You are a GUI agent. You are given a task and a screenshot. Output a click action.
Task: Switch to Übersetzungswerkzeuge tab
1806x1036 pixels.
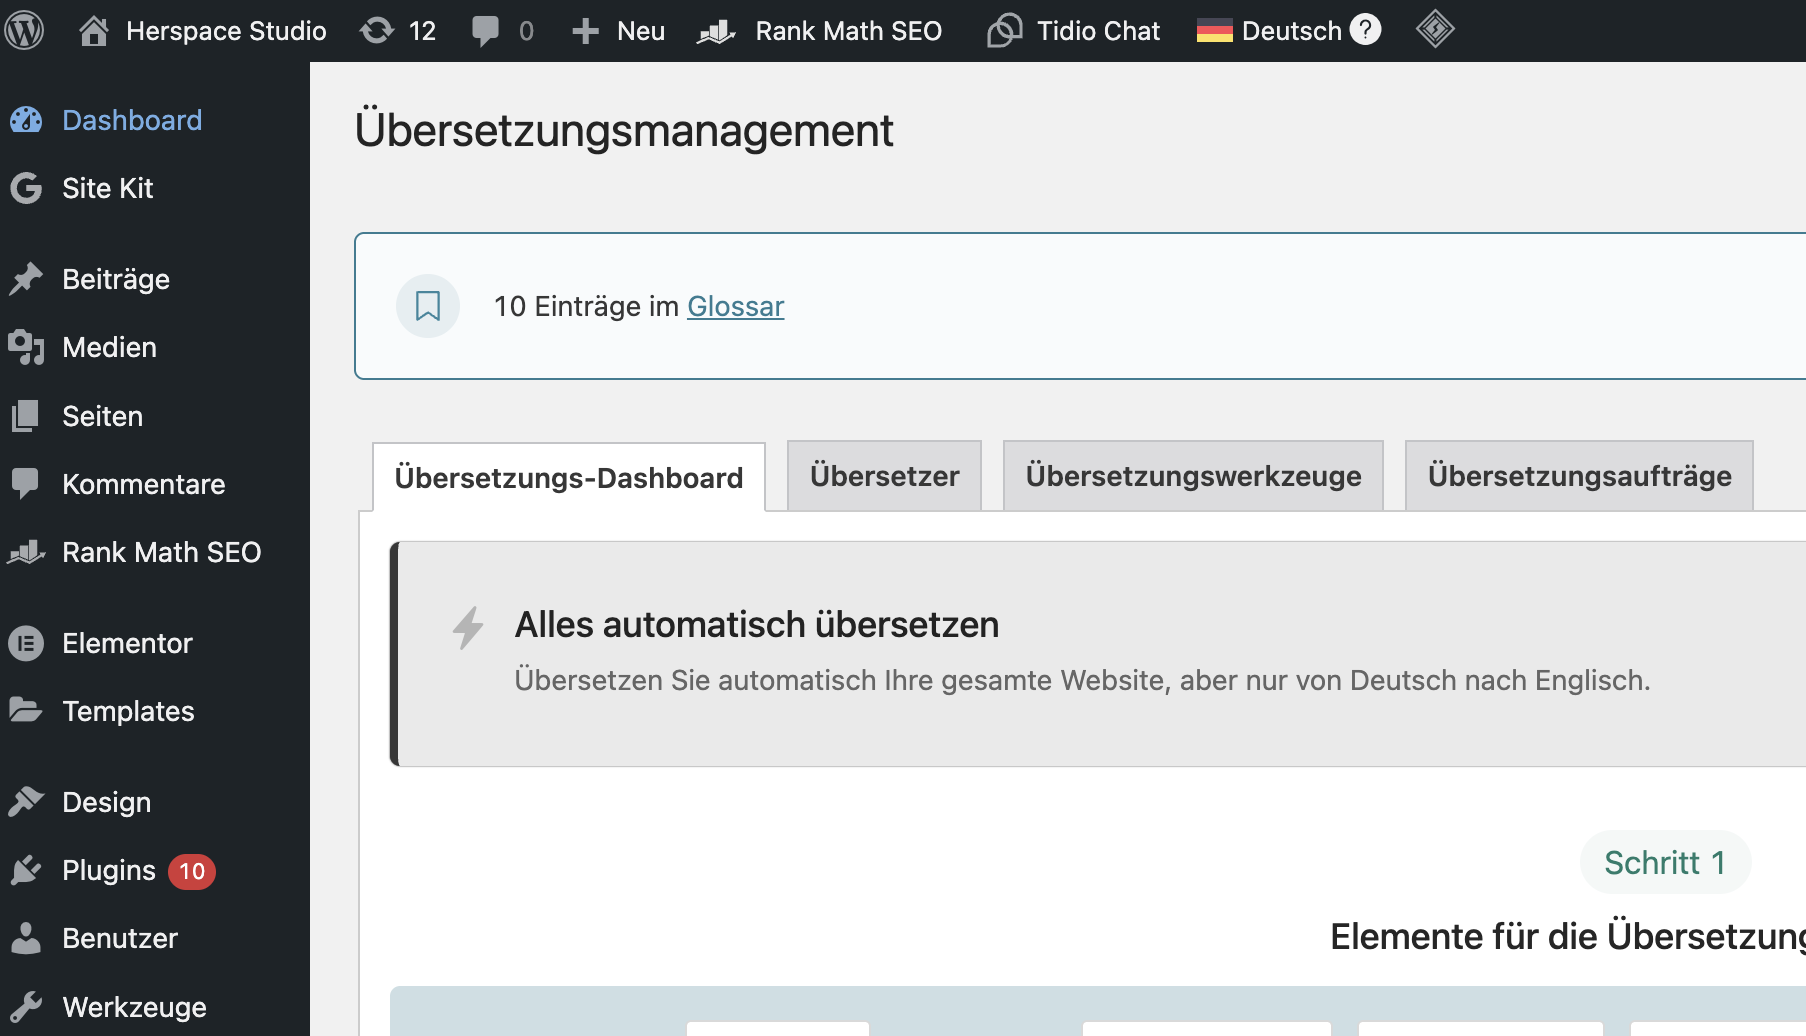point(1193,476)
